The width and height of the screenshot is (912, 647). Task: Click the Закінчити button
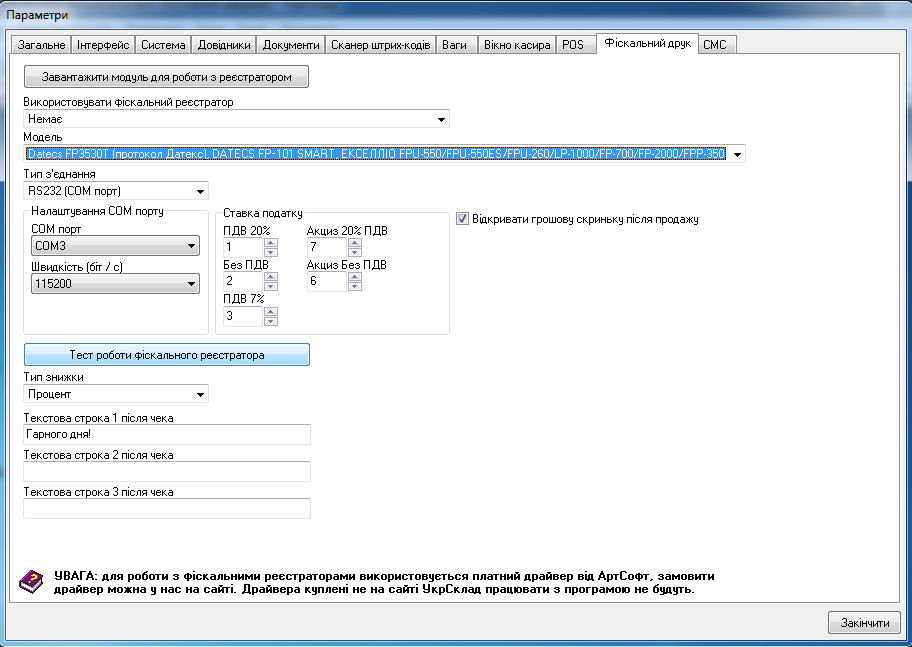point(864,622)
